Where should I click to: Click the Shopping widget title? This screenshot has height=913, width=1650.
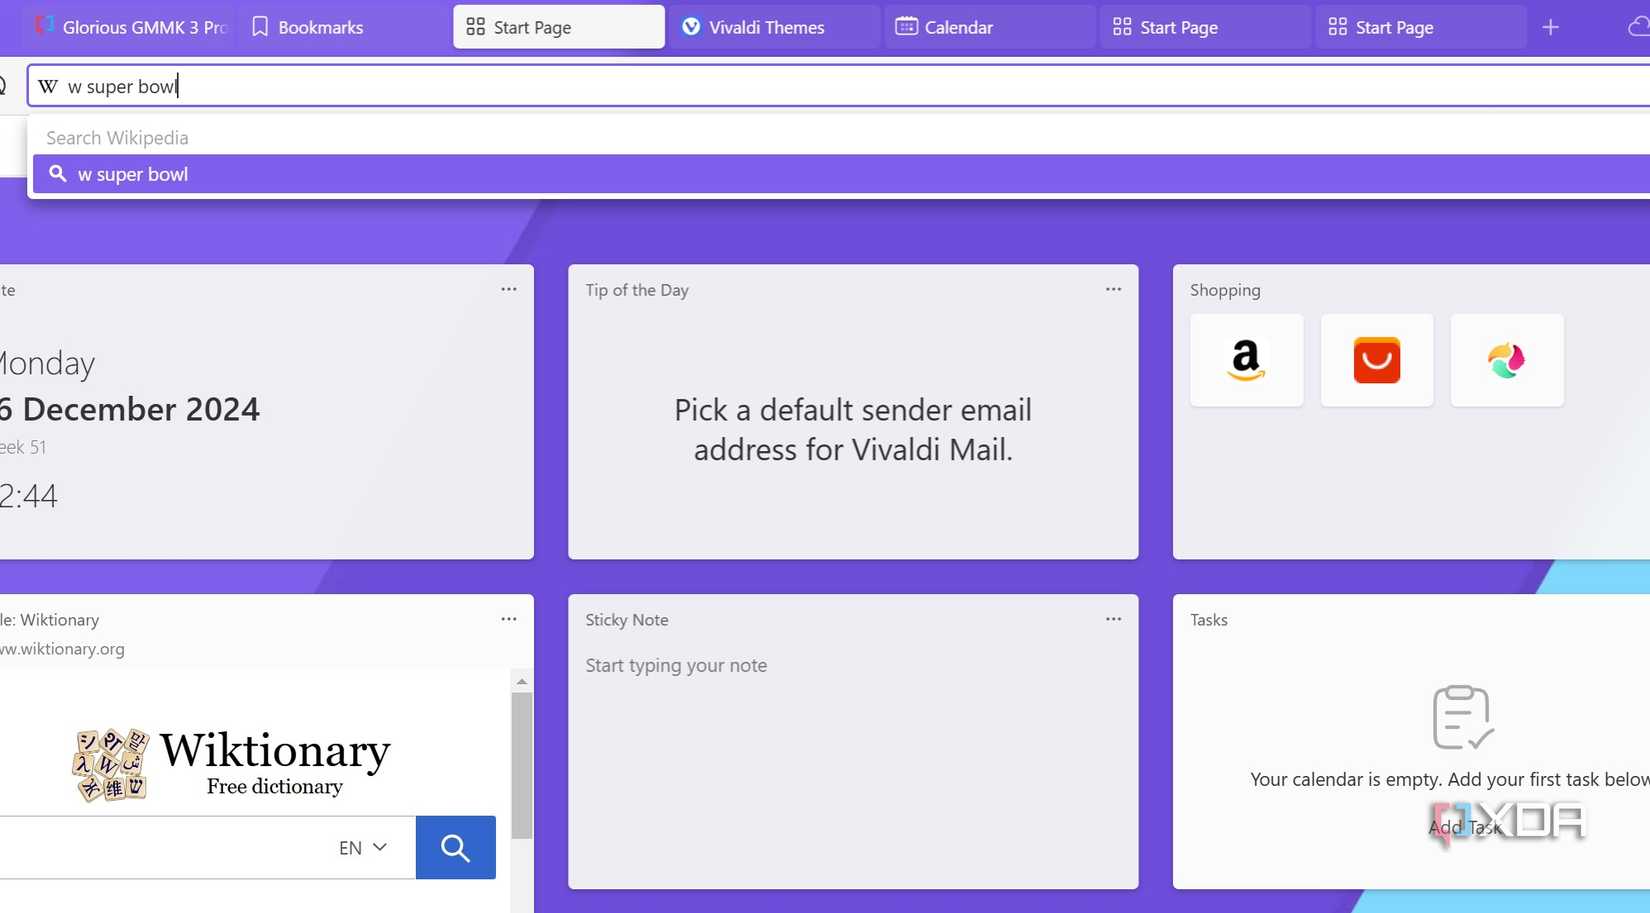point(1225,290)
